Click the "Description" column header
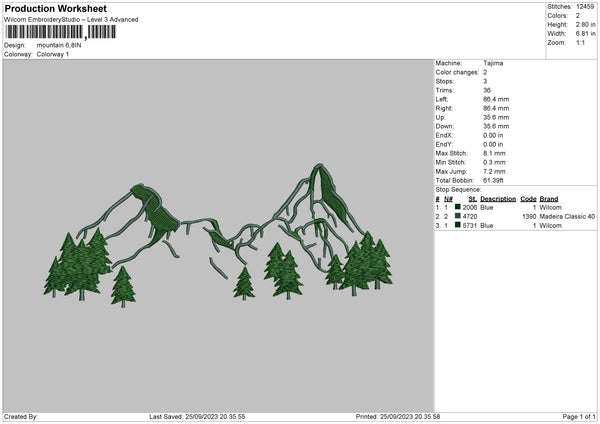Image resolution: width=600 pixels, height=424 pixels. point(498,199)
